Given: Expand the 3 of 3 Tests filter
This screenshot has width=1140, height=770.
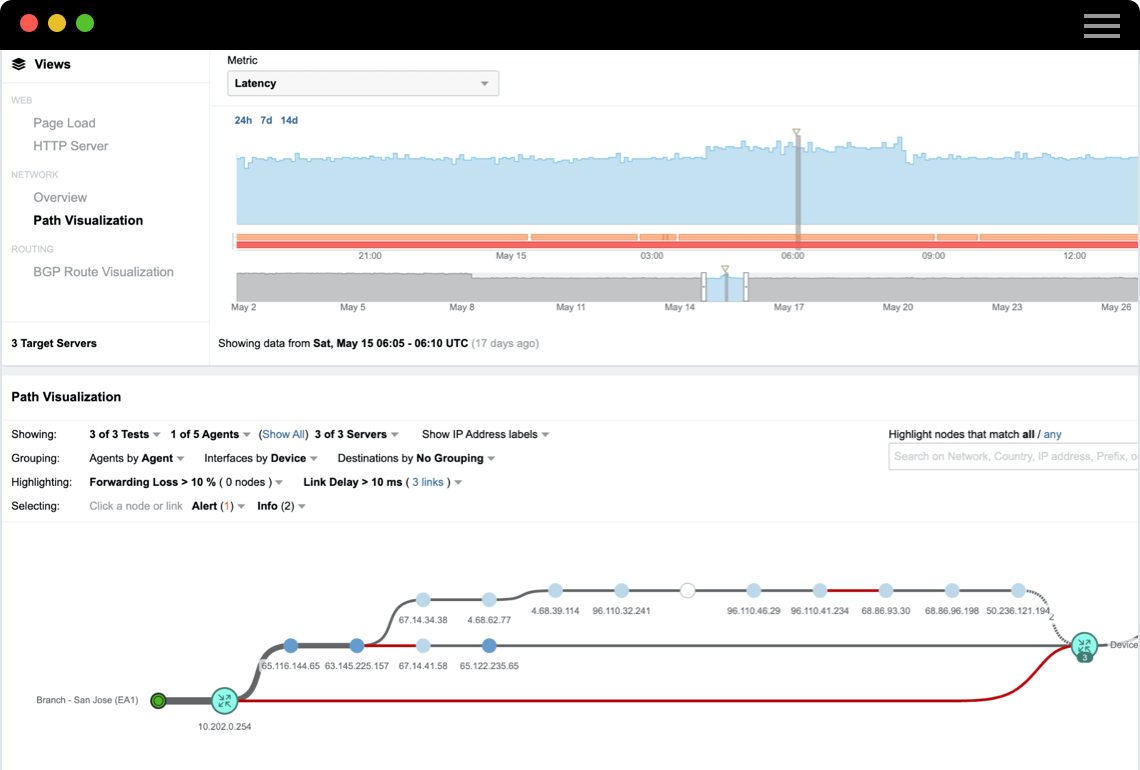Looking at the screenshot, I should point(125,435).
